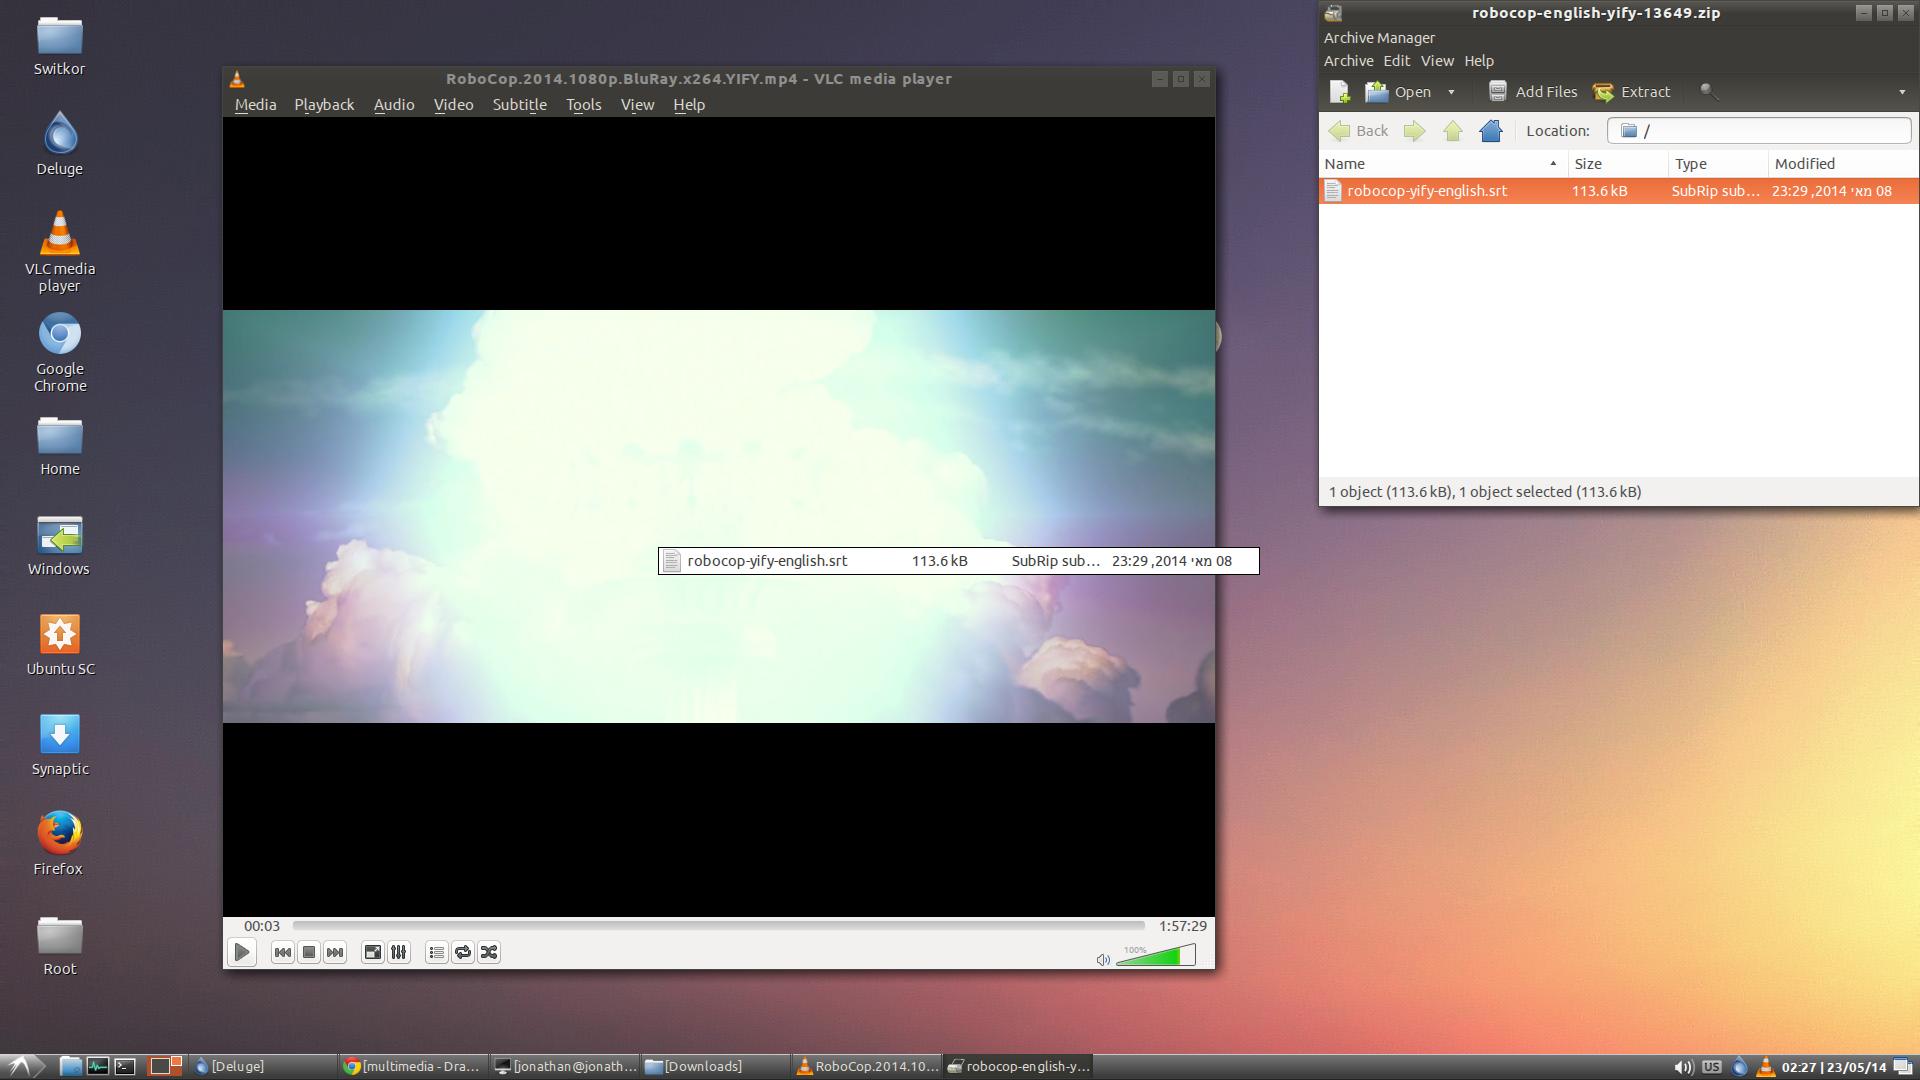Viewport: 1920px width, 1080px height.
Task: Open the VLC Audio menu
Action: click(394, 105)
